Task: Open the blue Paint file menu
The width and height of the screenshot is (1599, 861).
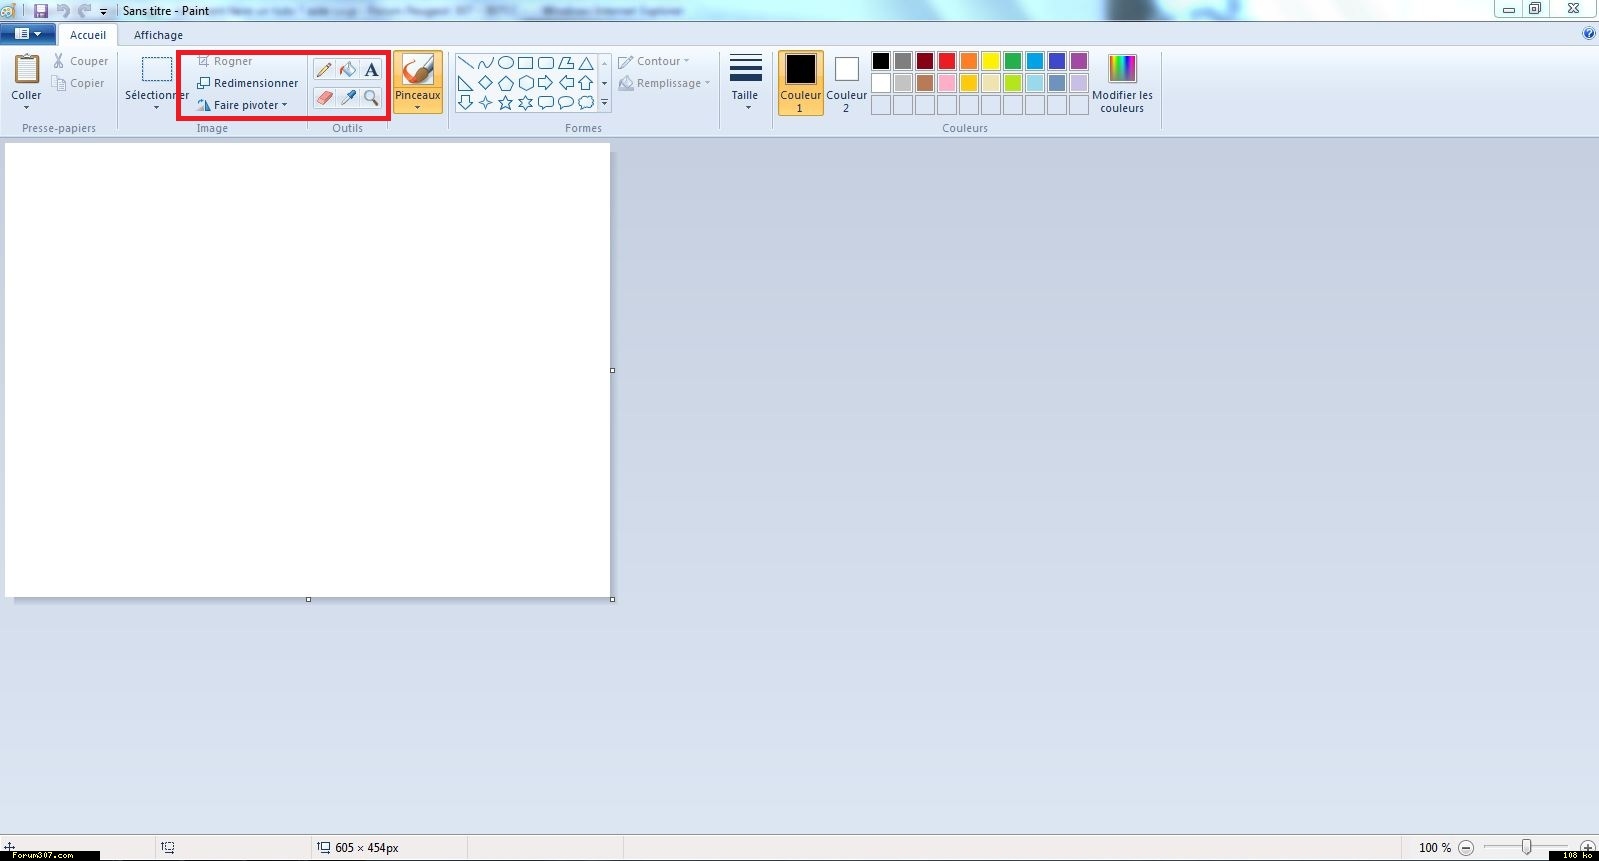Action: pos(27,34)
